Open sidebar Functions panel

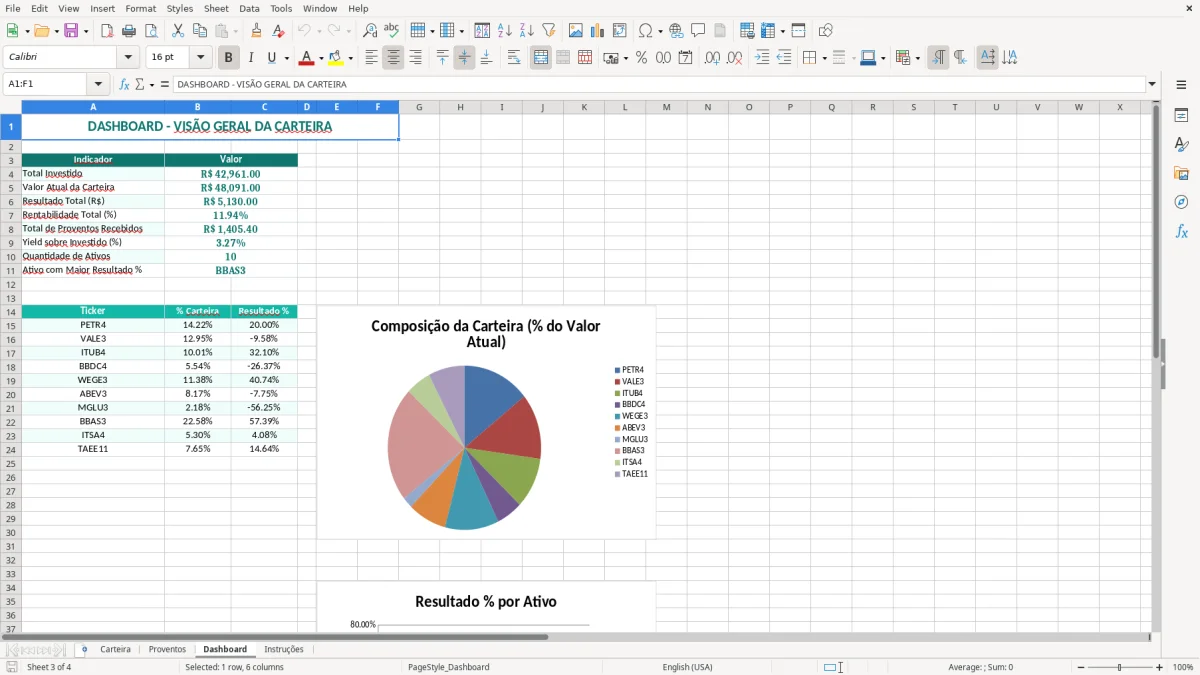click(1181, 231)
